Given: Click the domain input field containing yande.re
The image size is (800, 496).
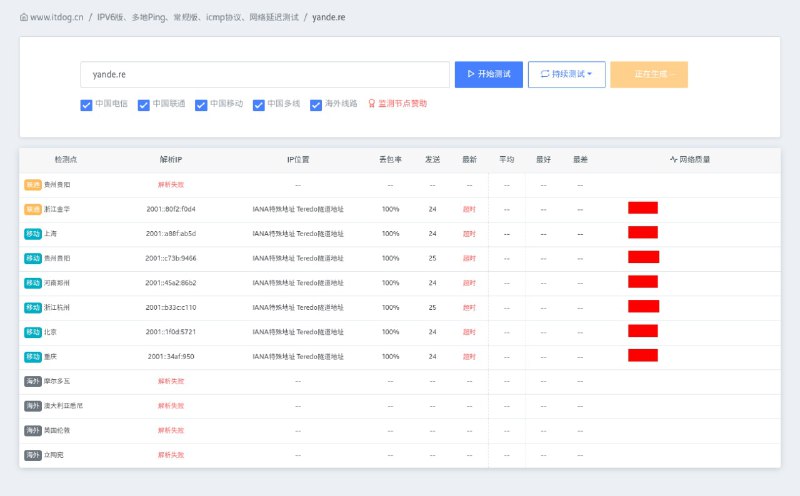Looking at the screenshot, I should pos(264,74).
